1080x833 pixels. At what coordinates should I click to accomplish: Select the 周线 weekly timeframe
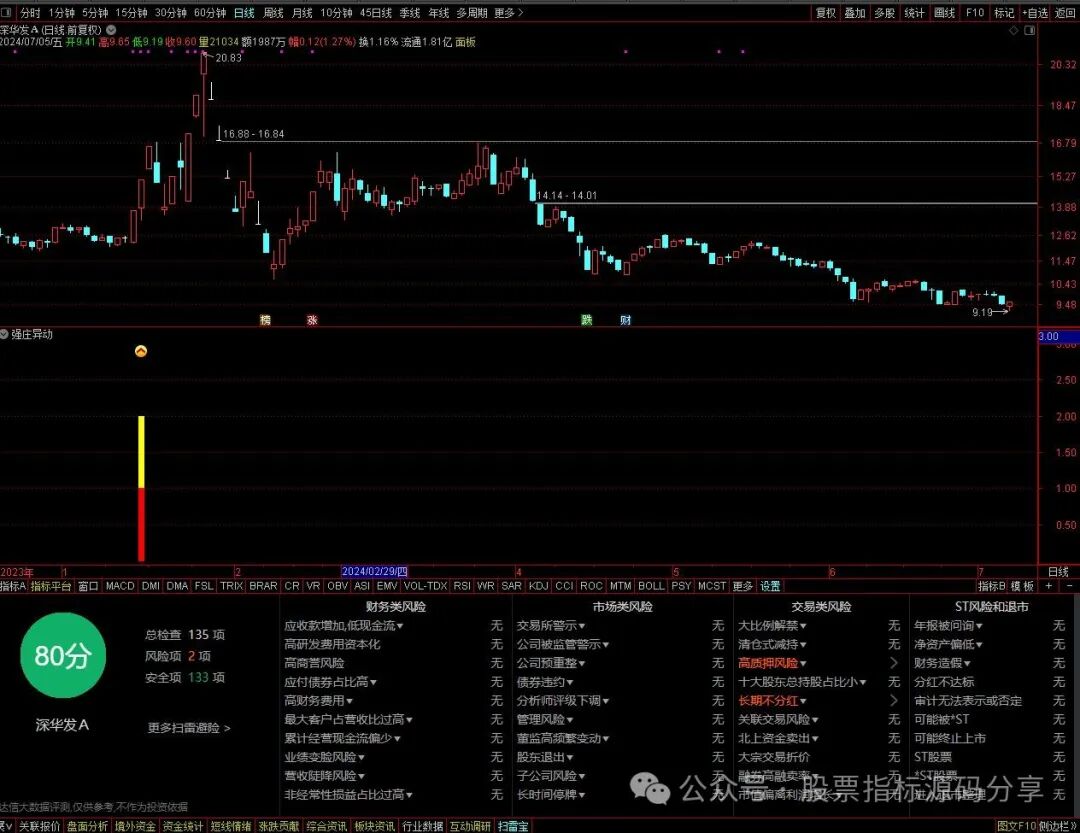[273, 12]
